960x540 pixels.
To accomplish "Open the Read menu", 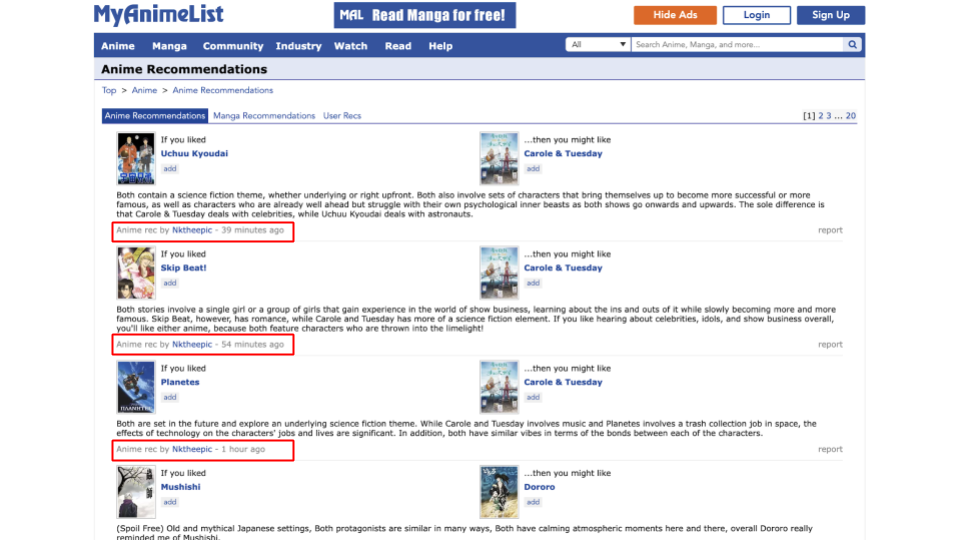I will 398,46.
